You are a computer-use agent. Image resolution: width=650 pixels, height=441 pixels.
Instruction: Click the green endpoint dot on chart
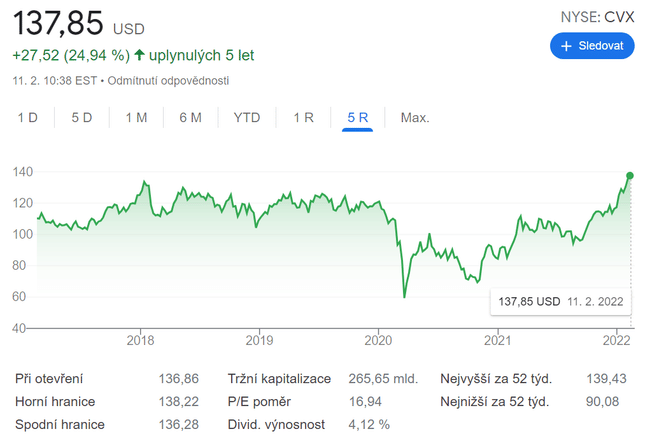[630, 176]
